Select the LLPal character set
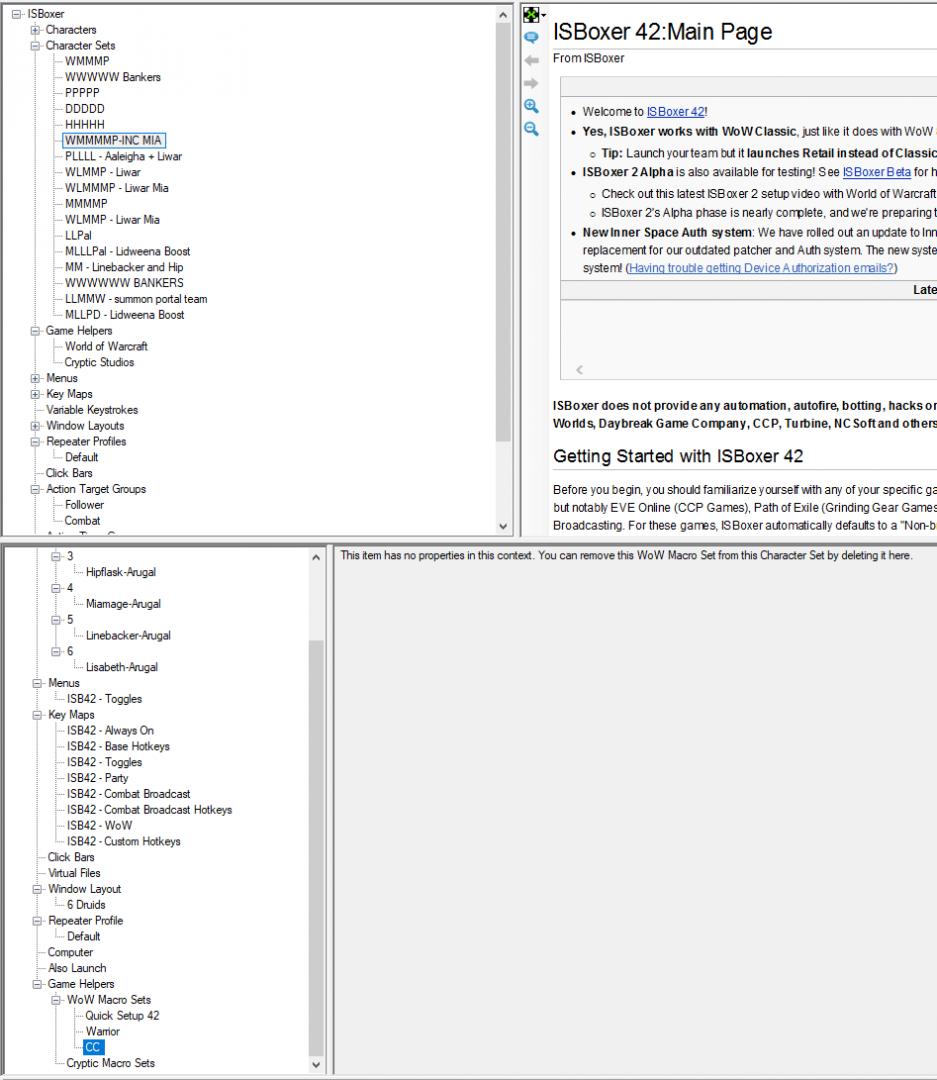The image size is (937, 1080). coord(78,236)
